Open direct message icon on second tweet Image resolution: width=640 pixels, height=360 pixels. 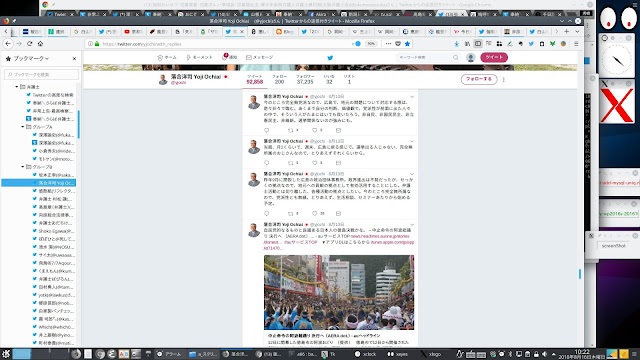338,163
